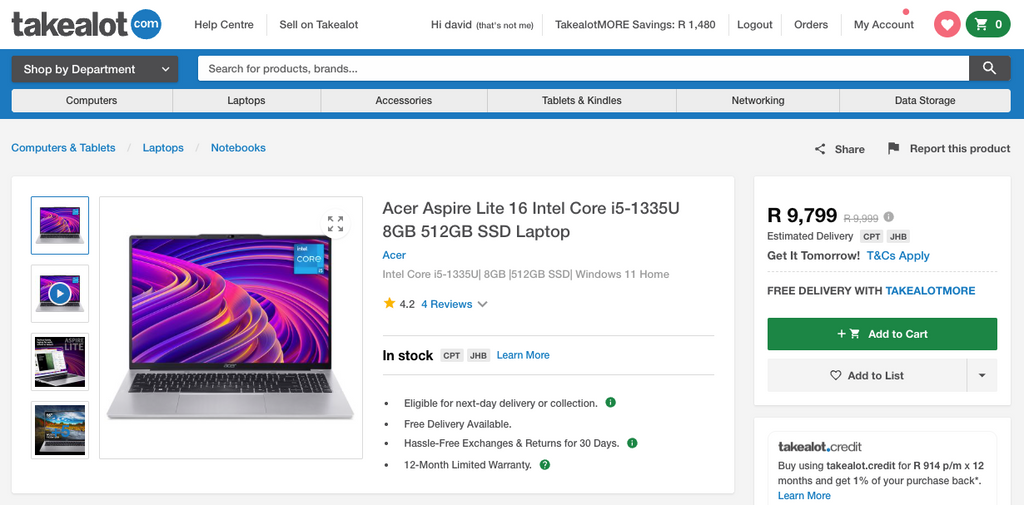Expand the 4 Reviews chevron
This screenshot has height=505, width=1024.
[x=483, y=304]
